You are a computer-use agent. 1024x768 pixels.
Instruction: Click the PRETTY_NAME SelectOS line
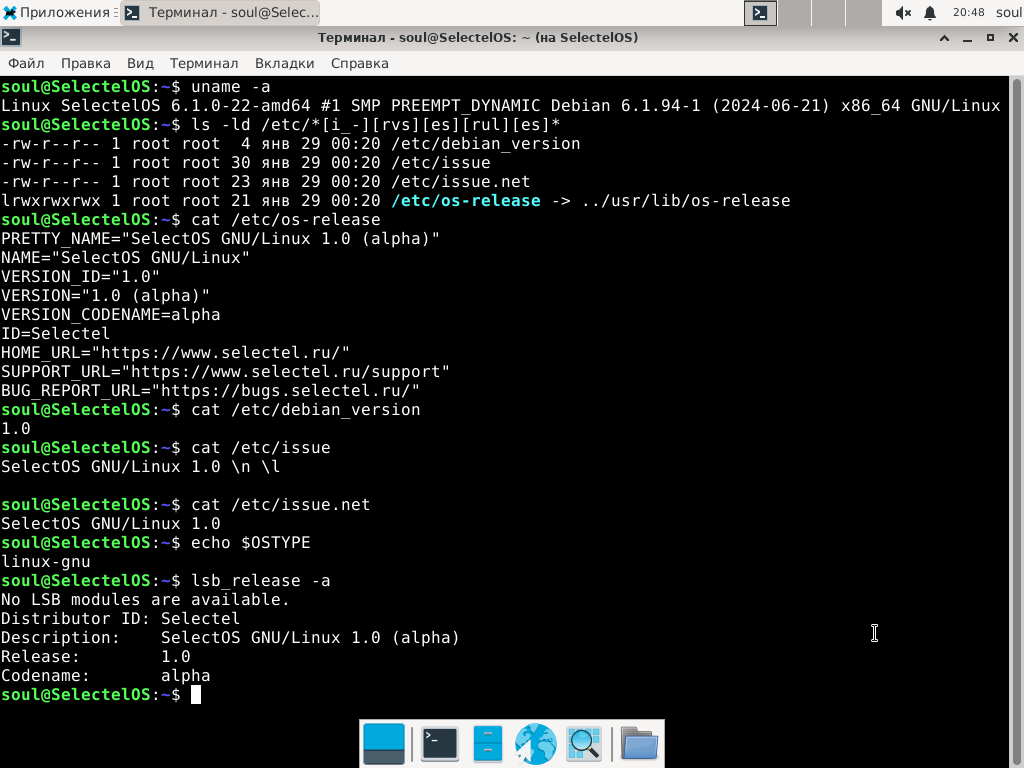220,238
